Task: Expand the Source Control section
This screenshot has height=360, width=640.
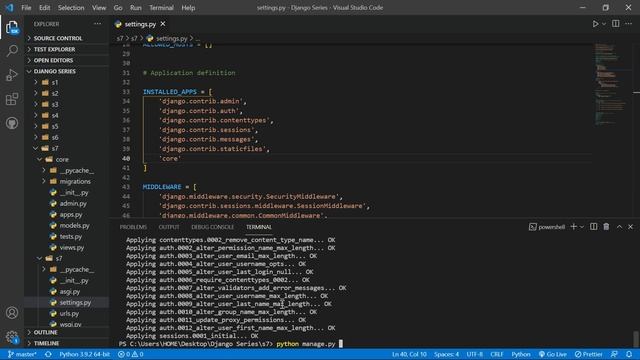Action: (67, 38)
